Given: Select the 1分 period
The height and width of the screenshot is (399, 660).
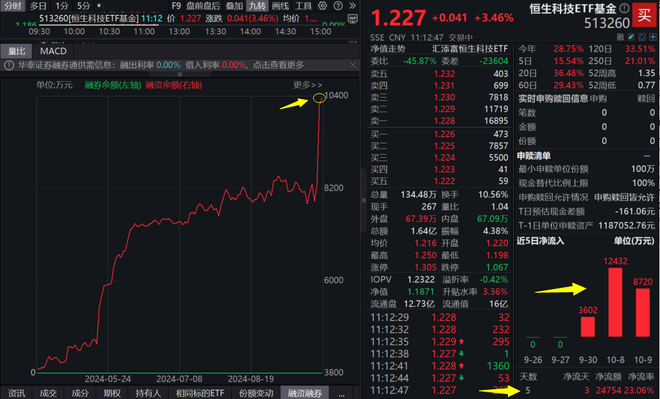Looking at the screenshot, I should pos(61,6).
